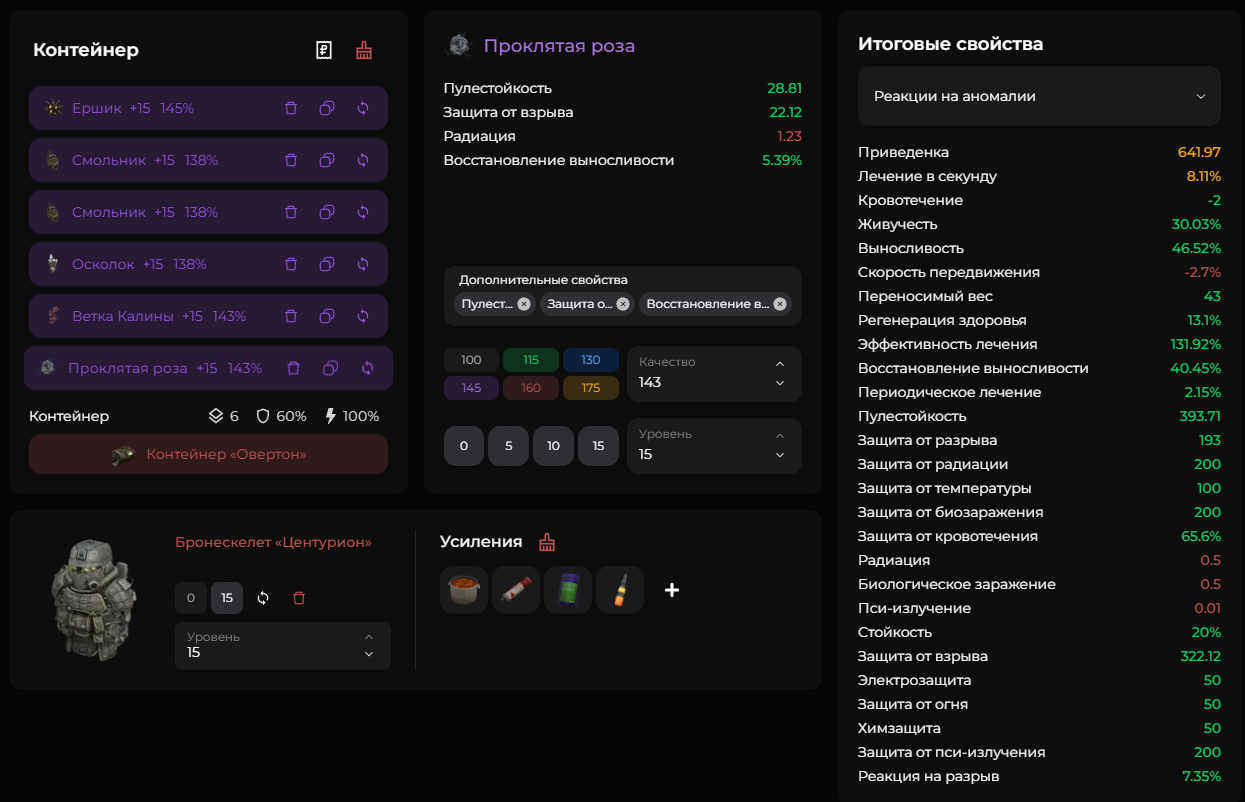Remove the Центурион armor using red trash icon

tap(299, 598)
